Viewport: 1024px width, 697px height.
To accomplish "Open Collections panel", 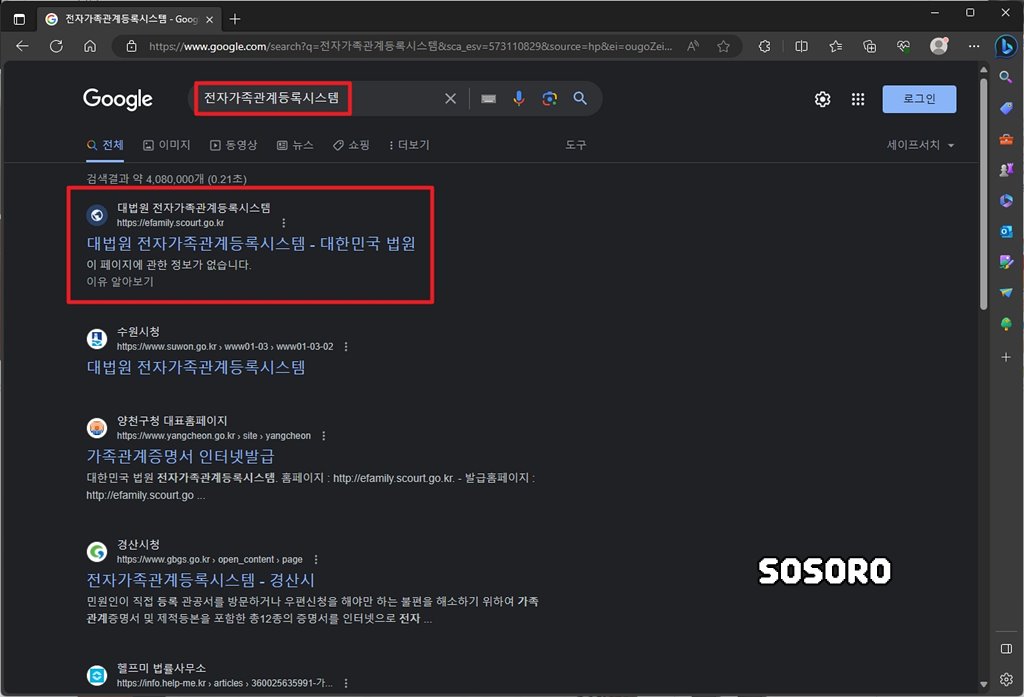I will point(869,46).
